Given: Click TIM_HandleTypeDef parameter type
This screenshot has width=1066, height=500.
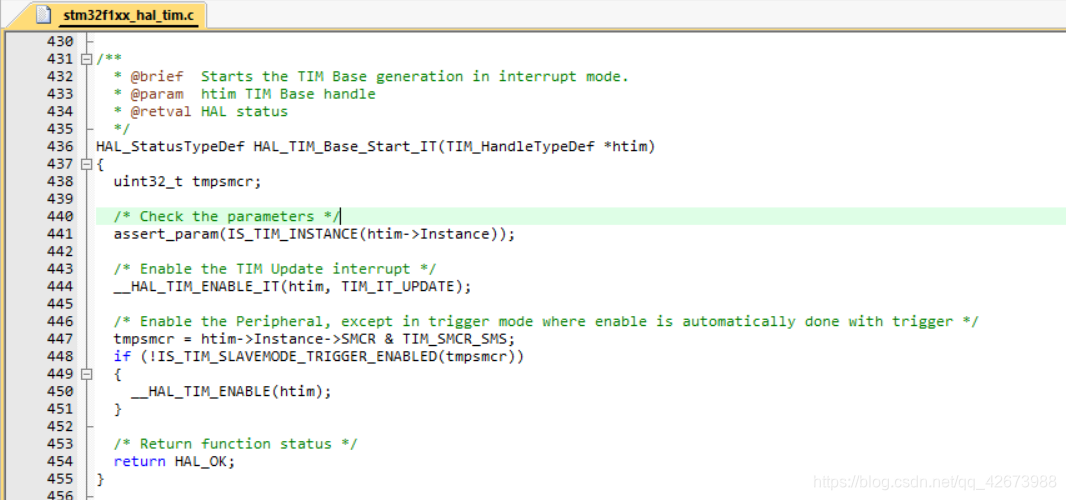Looking at the screenshot, I should tap(520, 146).
